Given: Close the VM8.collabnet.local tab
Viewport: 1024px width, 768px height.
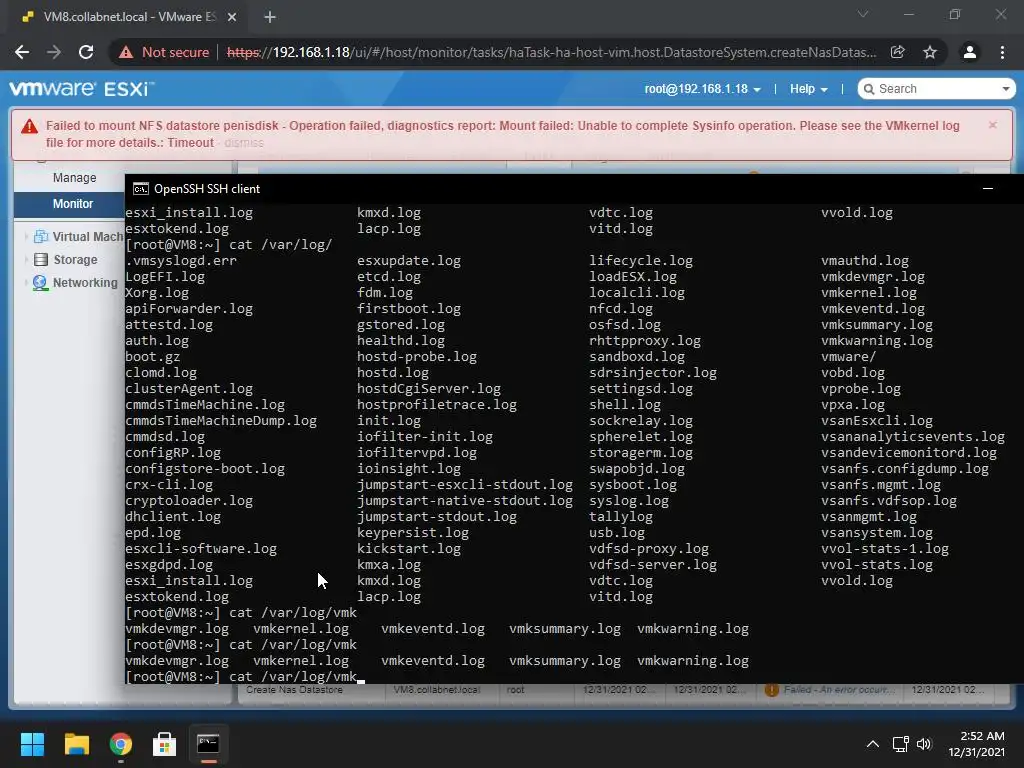Looking at the screenshot, I should point(232,17).
